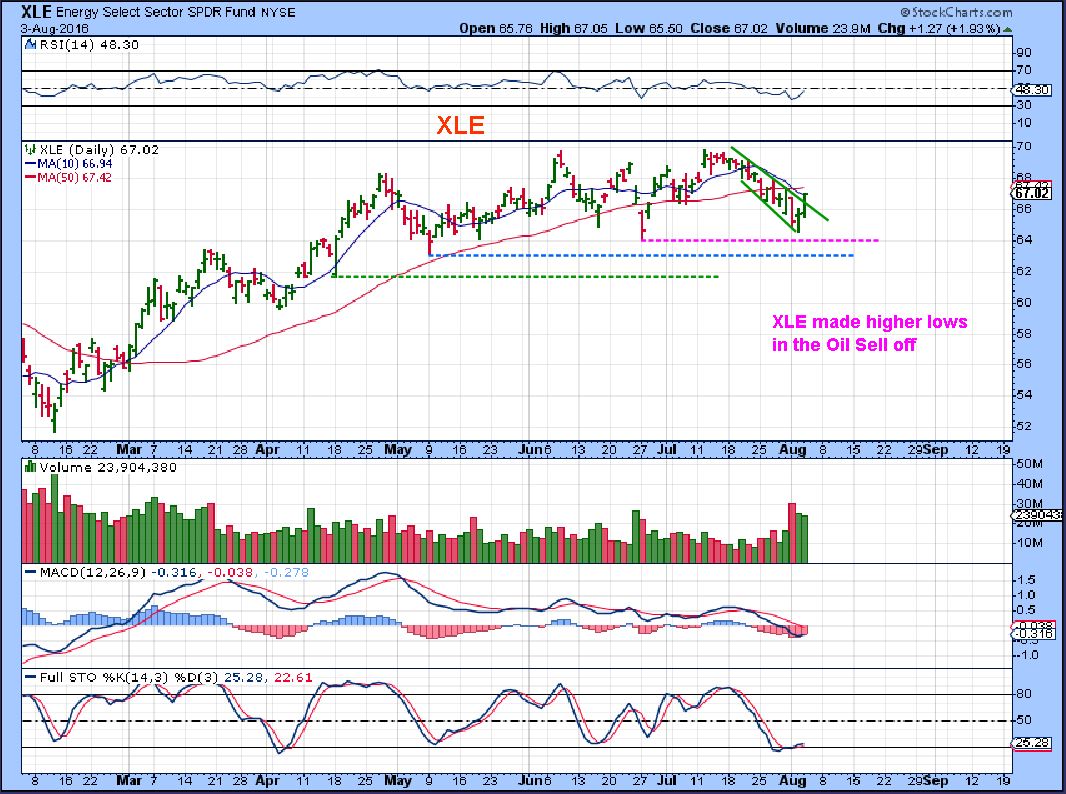
Task: Click the "RSI(14) 48.30" legend label
Action: 90,45
